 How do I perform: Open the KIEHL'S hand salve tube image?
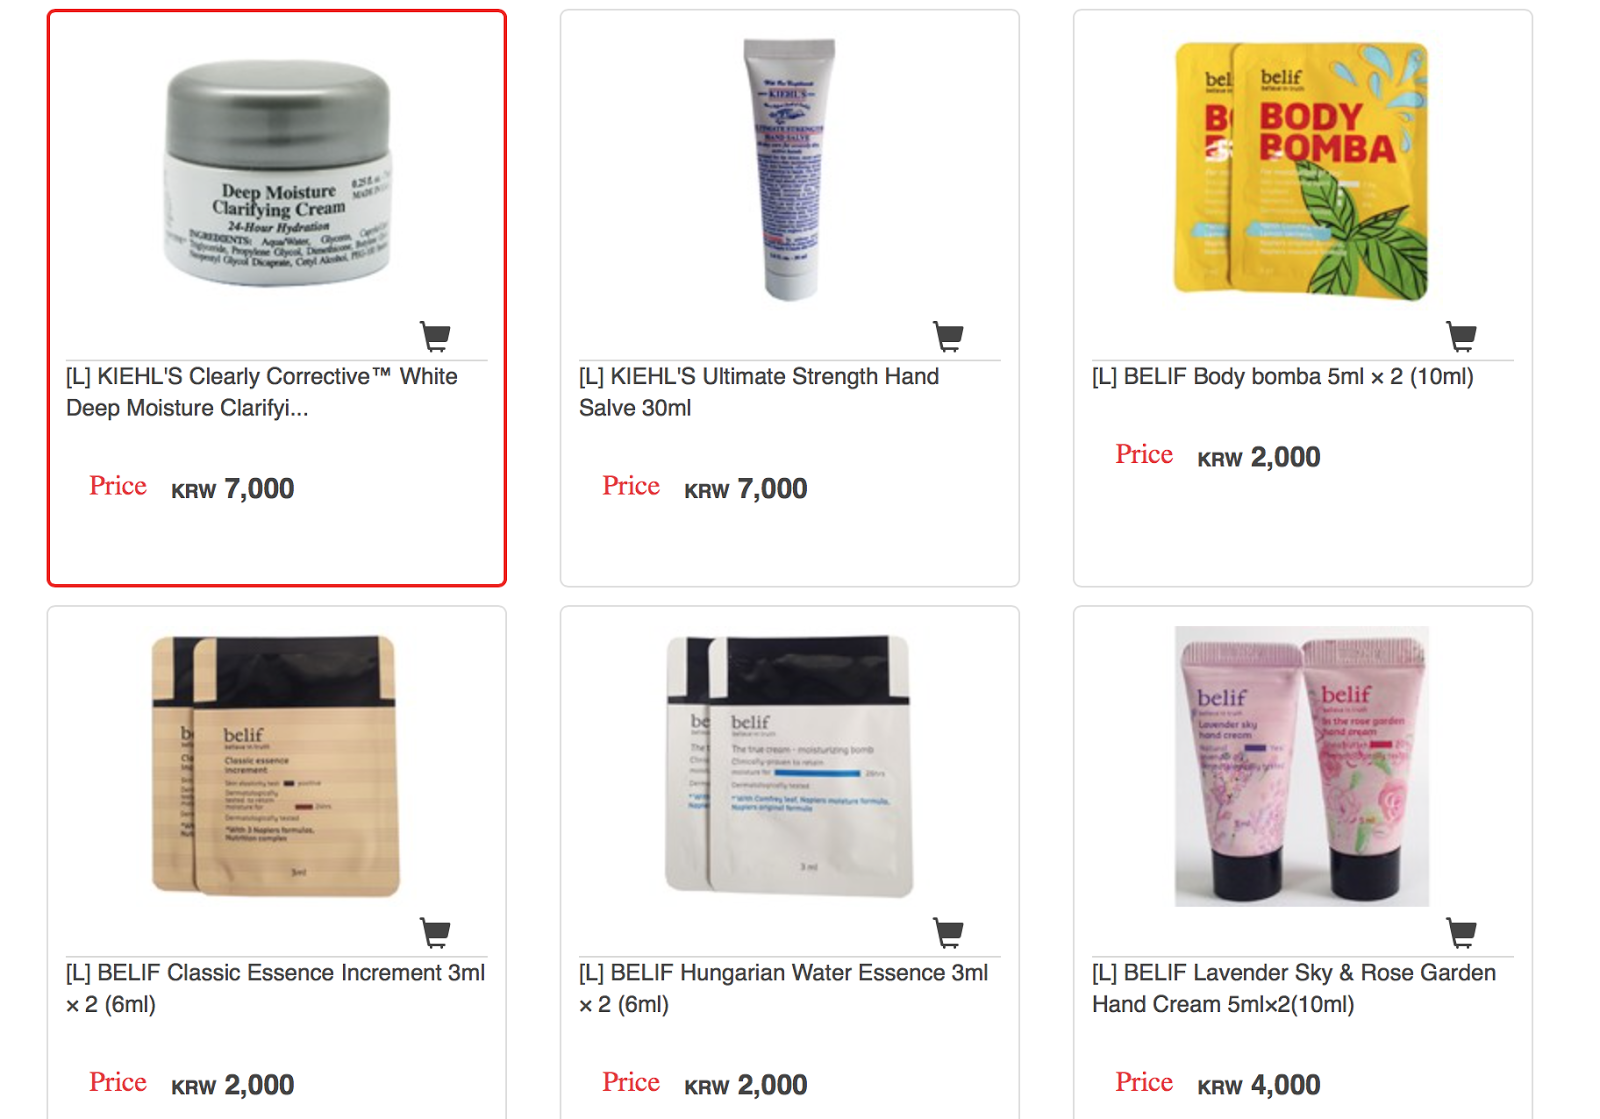[x=790, y=170]
